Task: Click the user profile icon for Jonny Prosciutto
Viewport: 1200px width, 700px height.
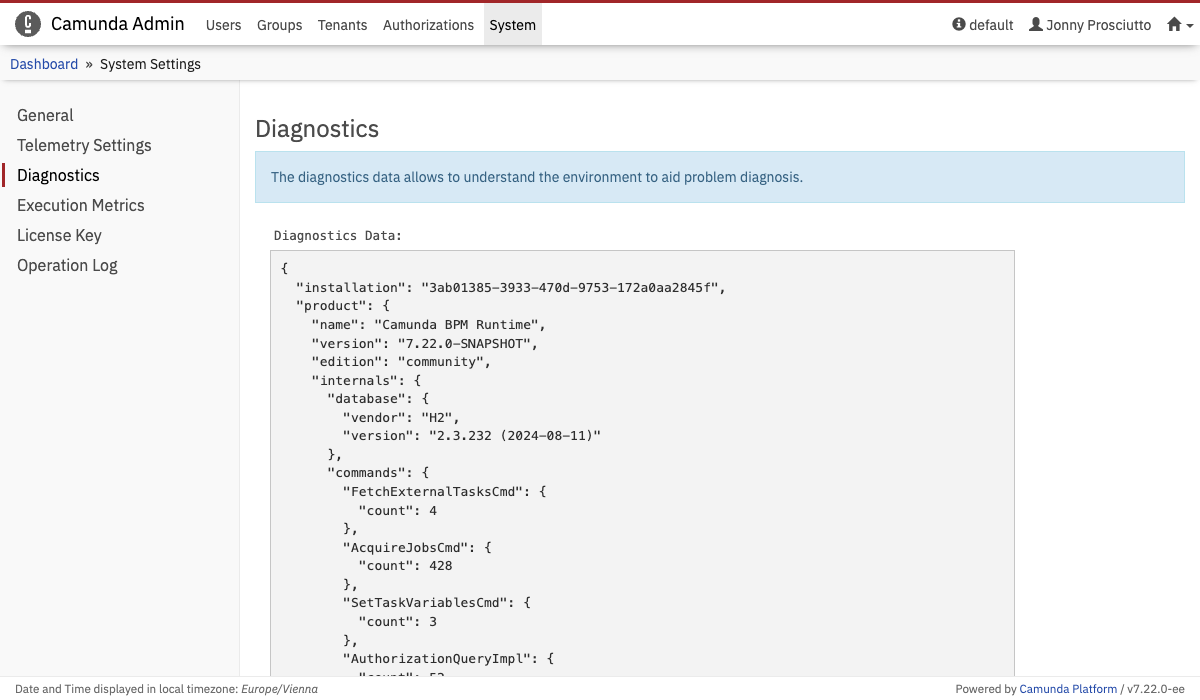Action: pos(1036,25)
